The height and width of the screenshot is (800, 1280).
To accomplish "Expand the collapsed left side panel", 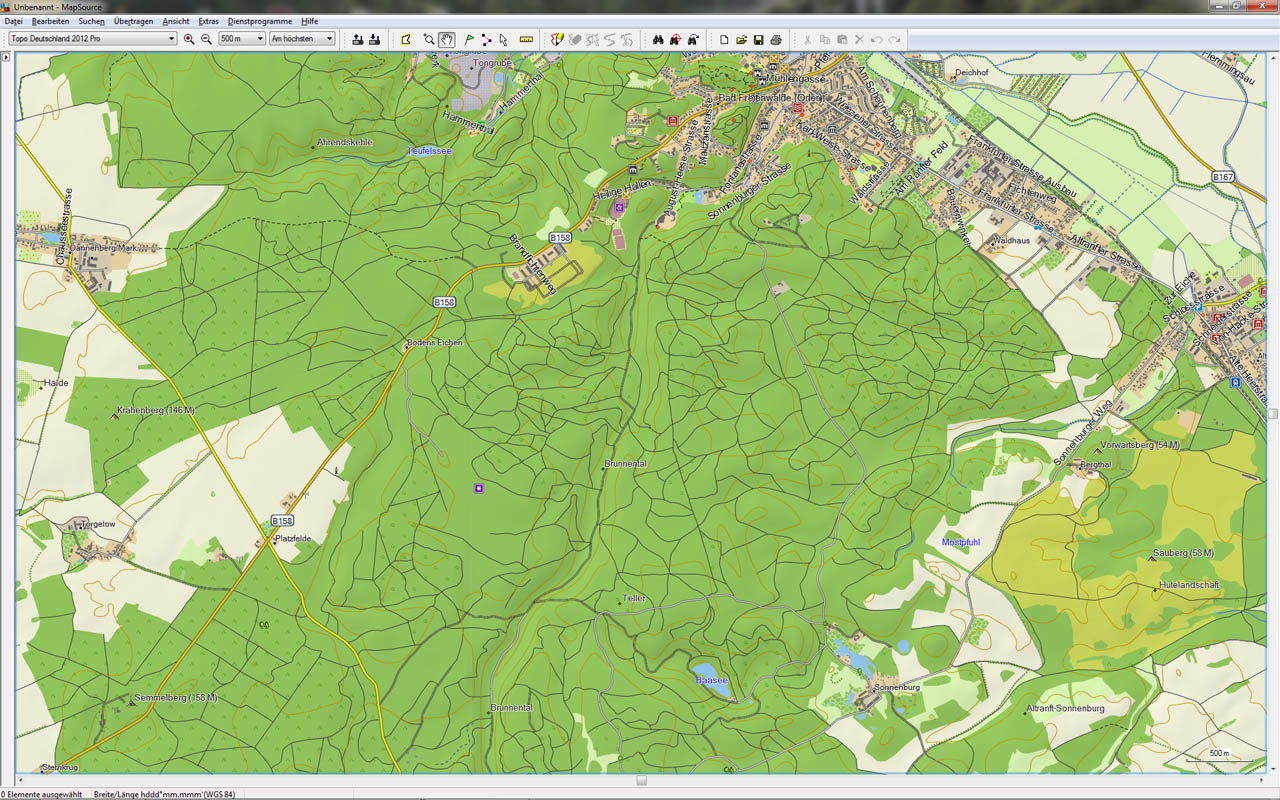I will click(6, 58).
